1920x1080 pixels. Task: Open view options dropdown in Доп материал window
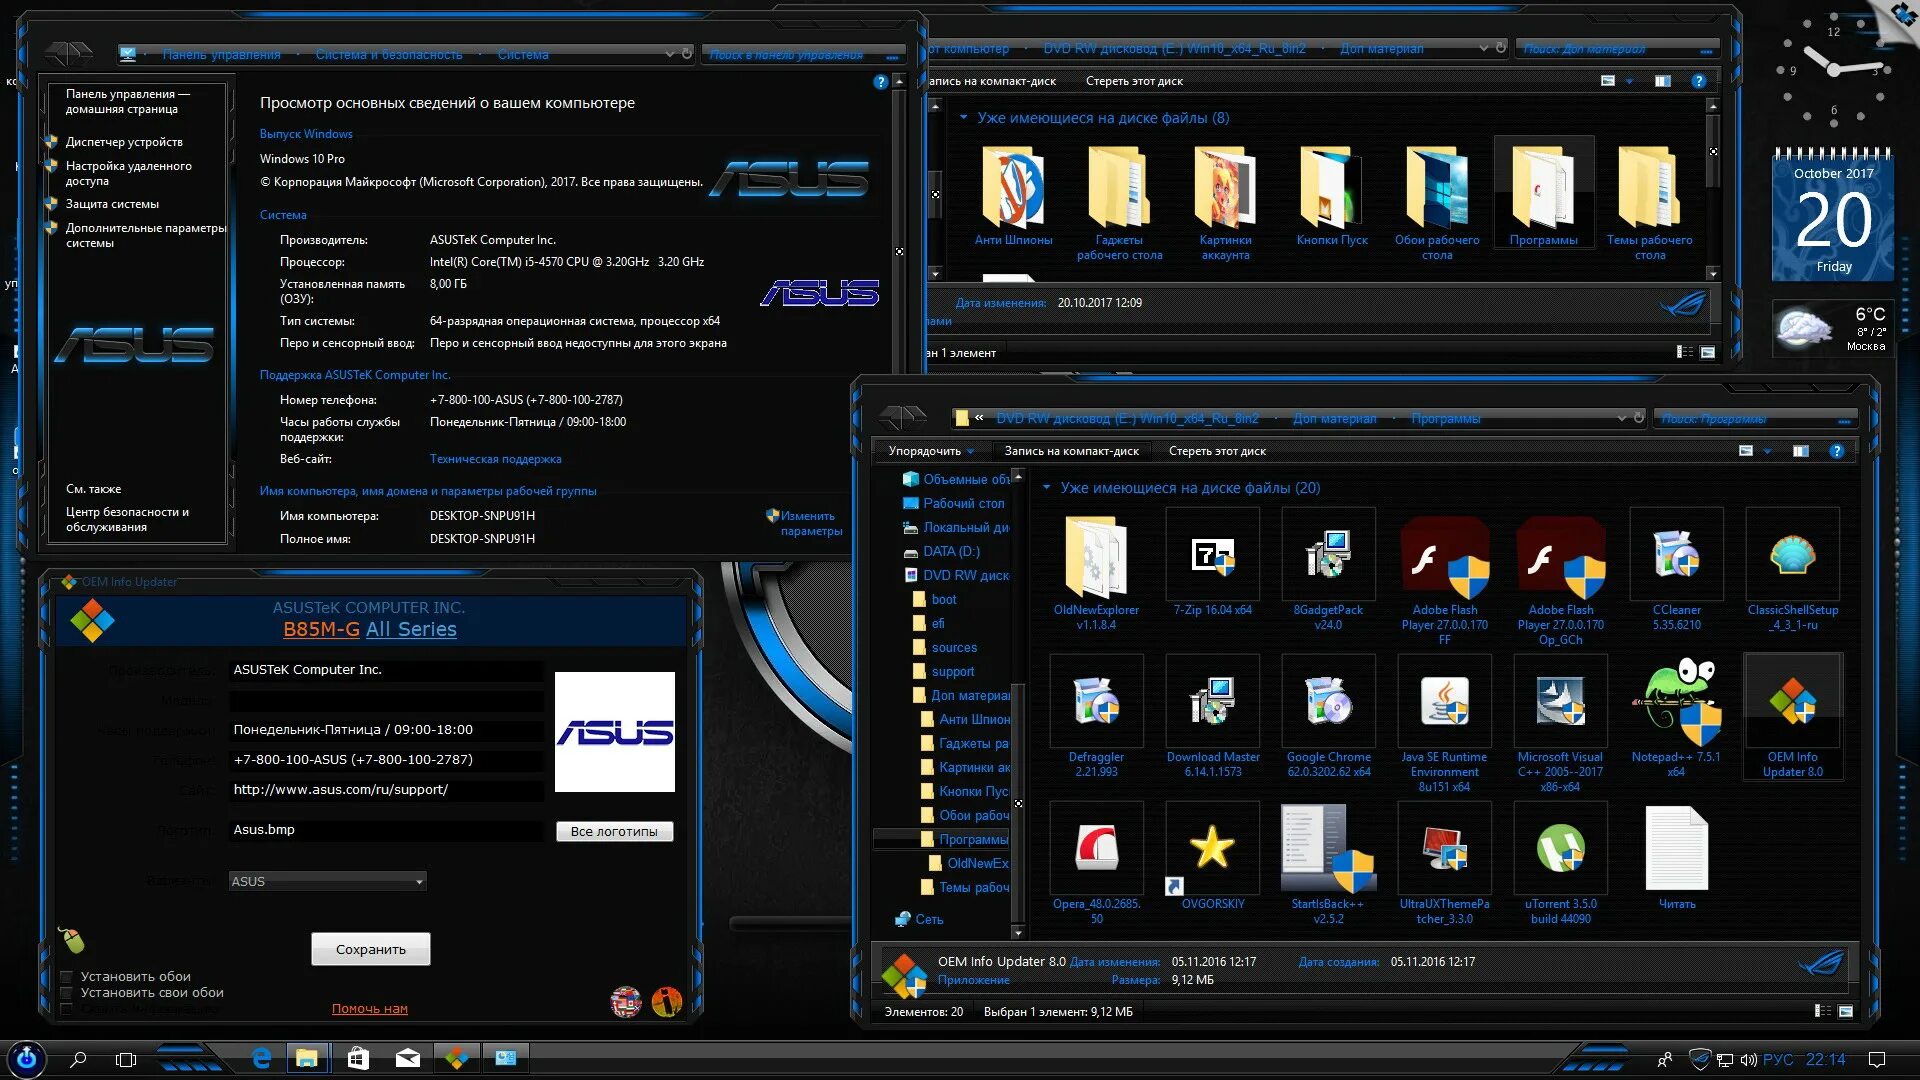point(1629,81)
